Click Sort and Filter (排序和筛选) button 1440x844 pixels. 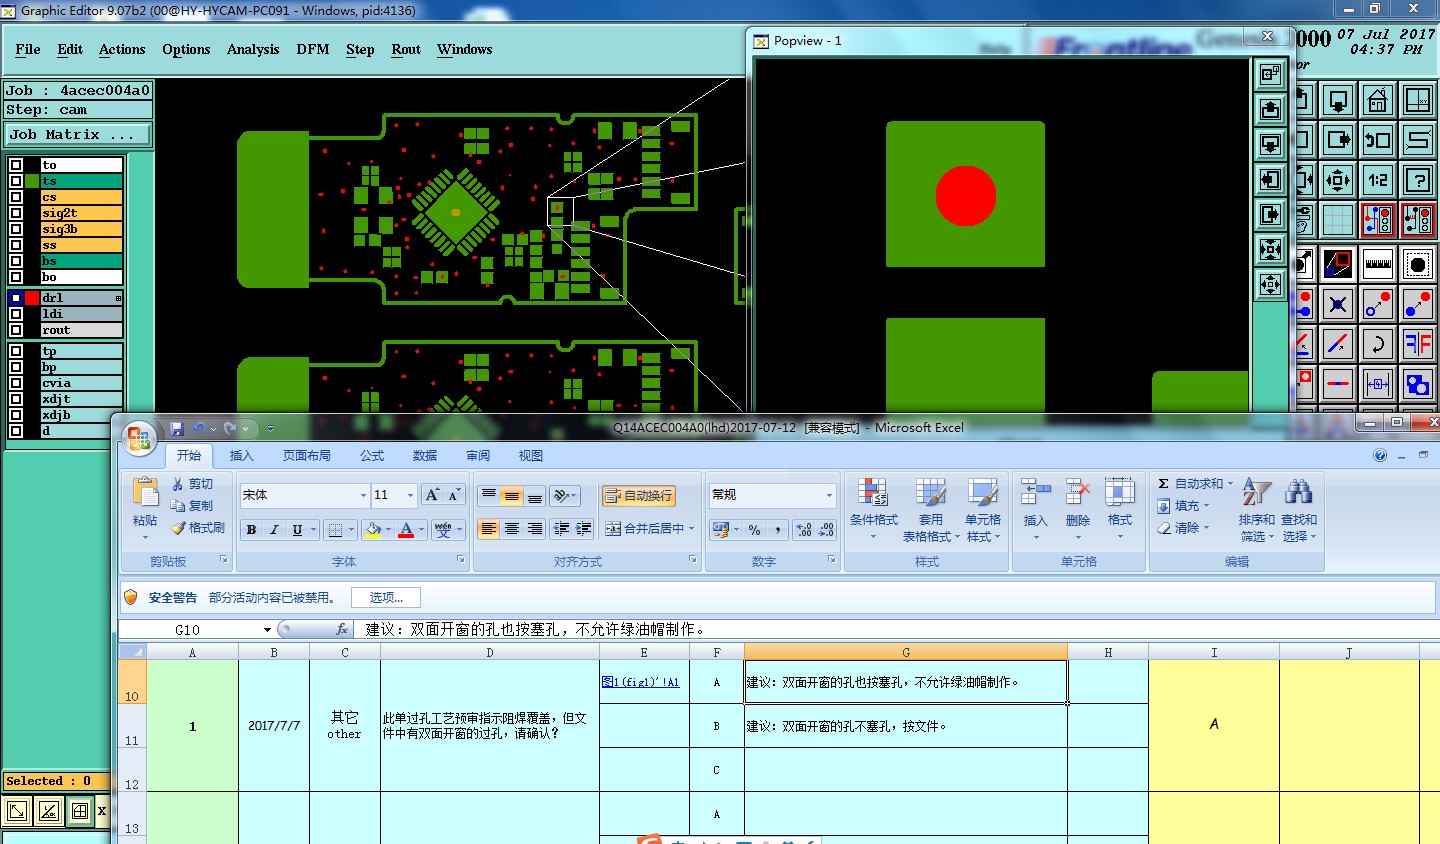[1256, 509]
